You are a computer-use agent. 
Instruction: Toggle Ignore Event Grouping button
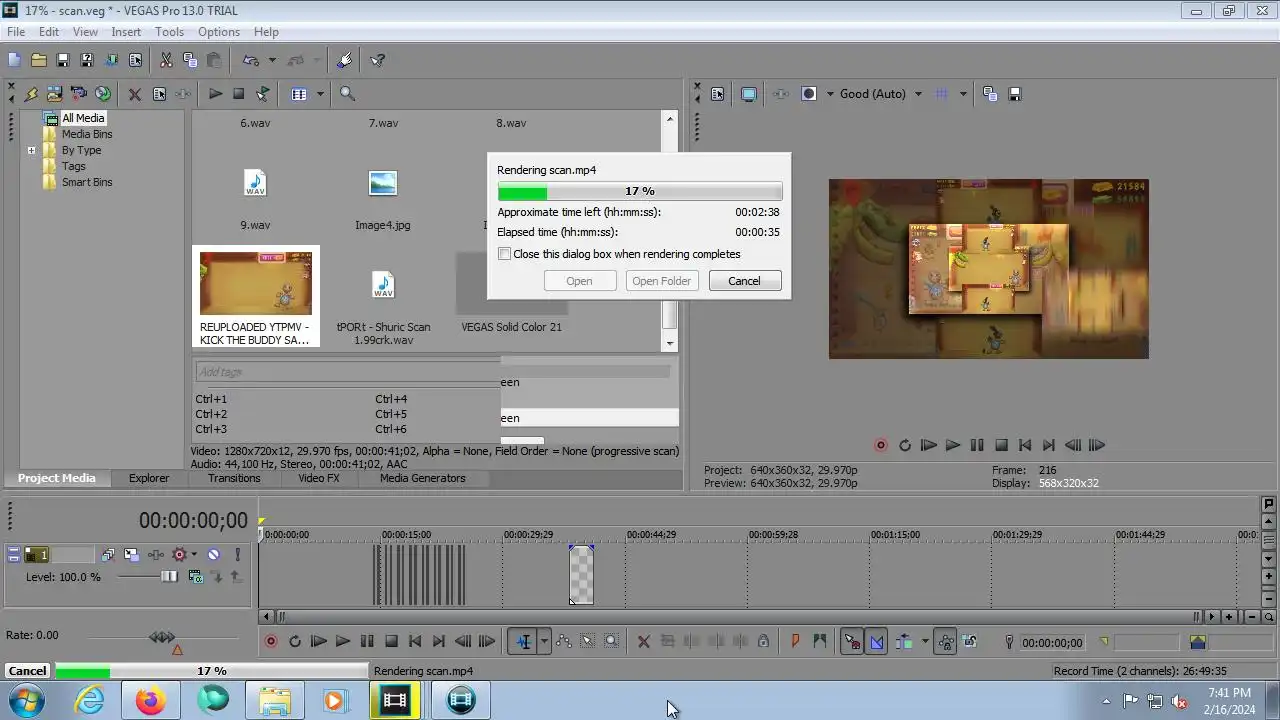(x=969, y=642)
